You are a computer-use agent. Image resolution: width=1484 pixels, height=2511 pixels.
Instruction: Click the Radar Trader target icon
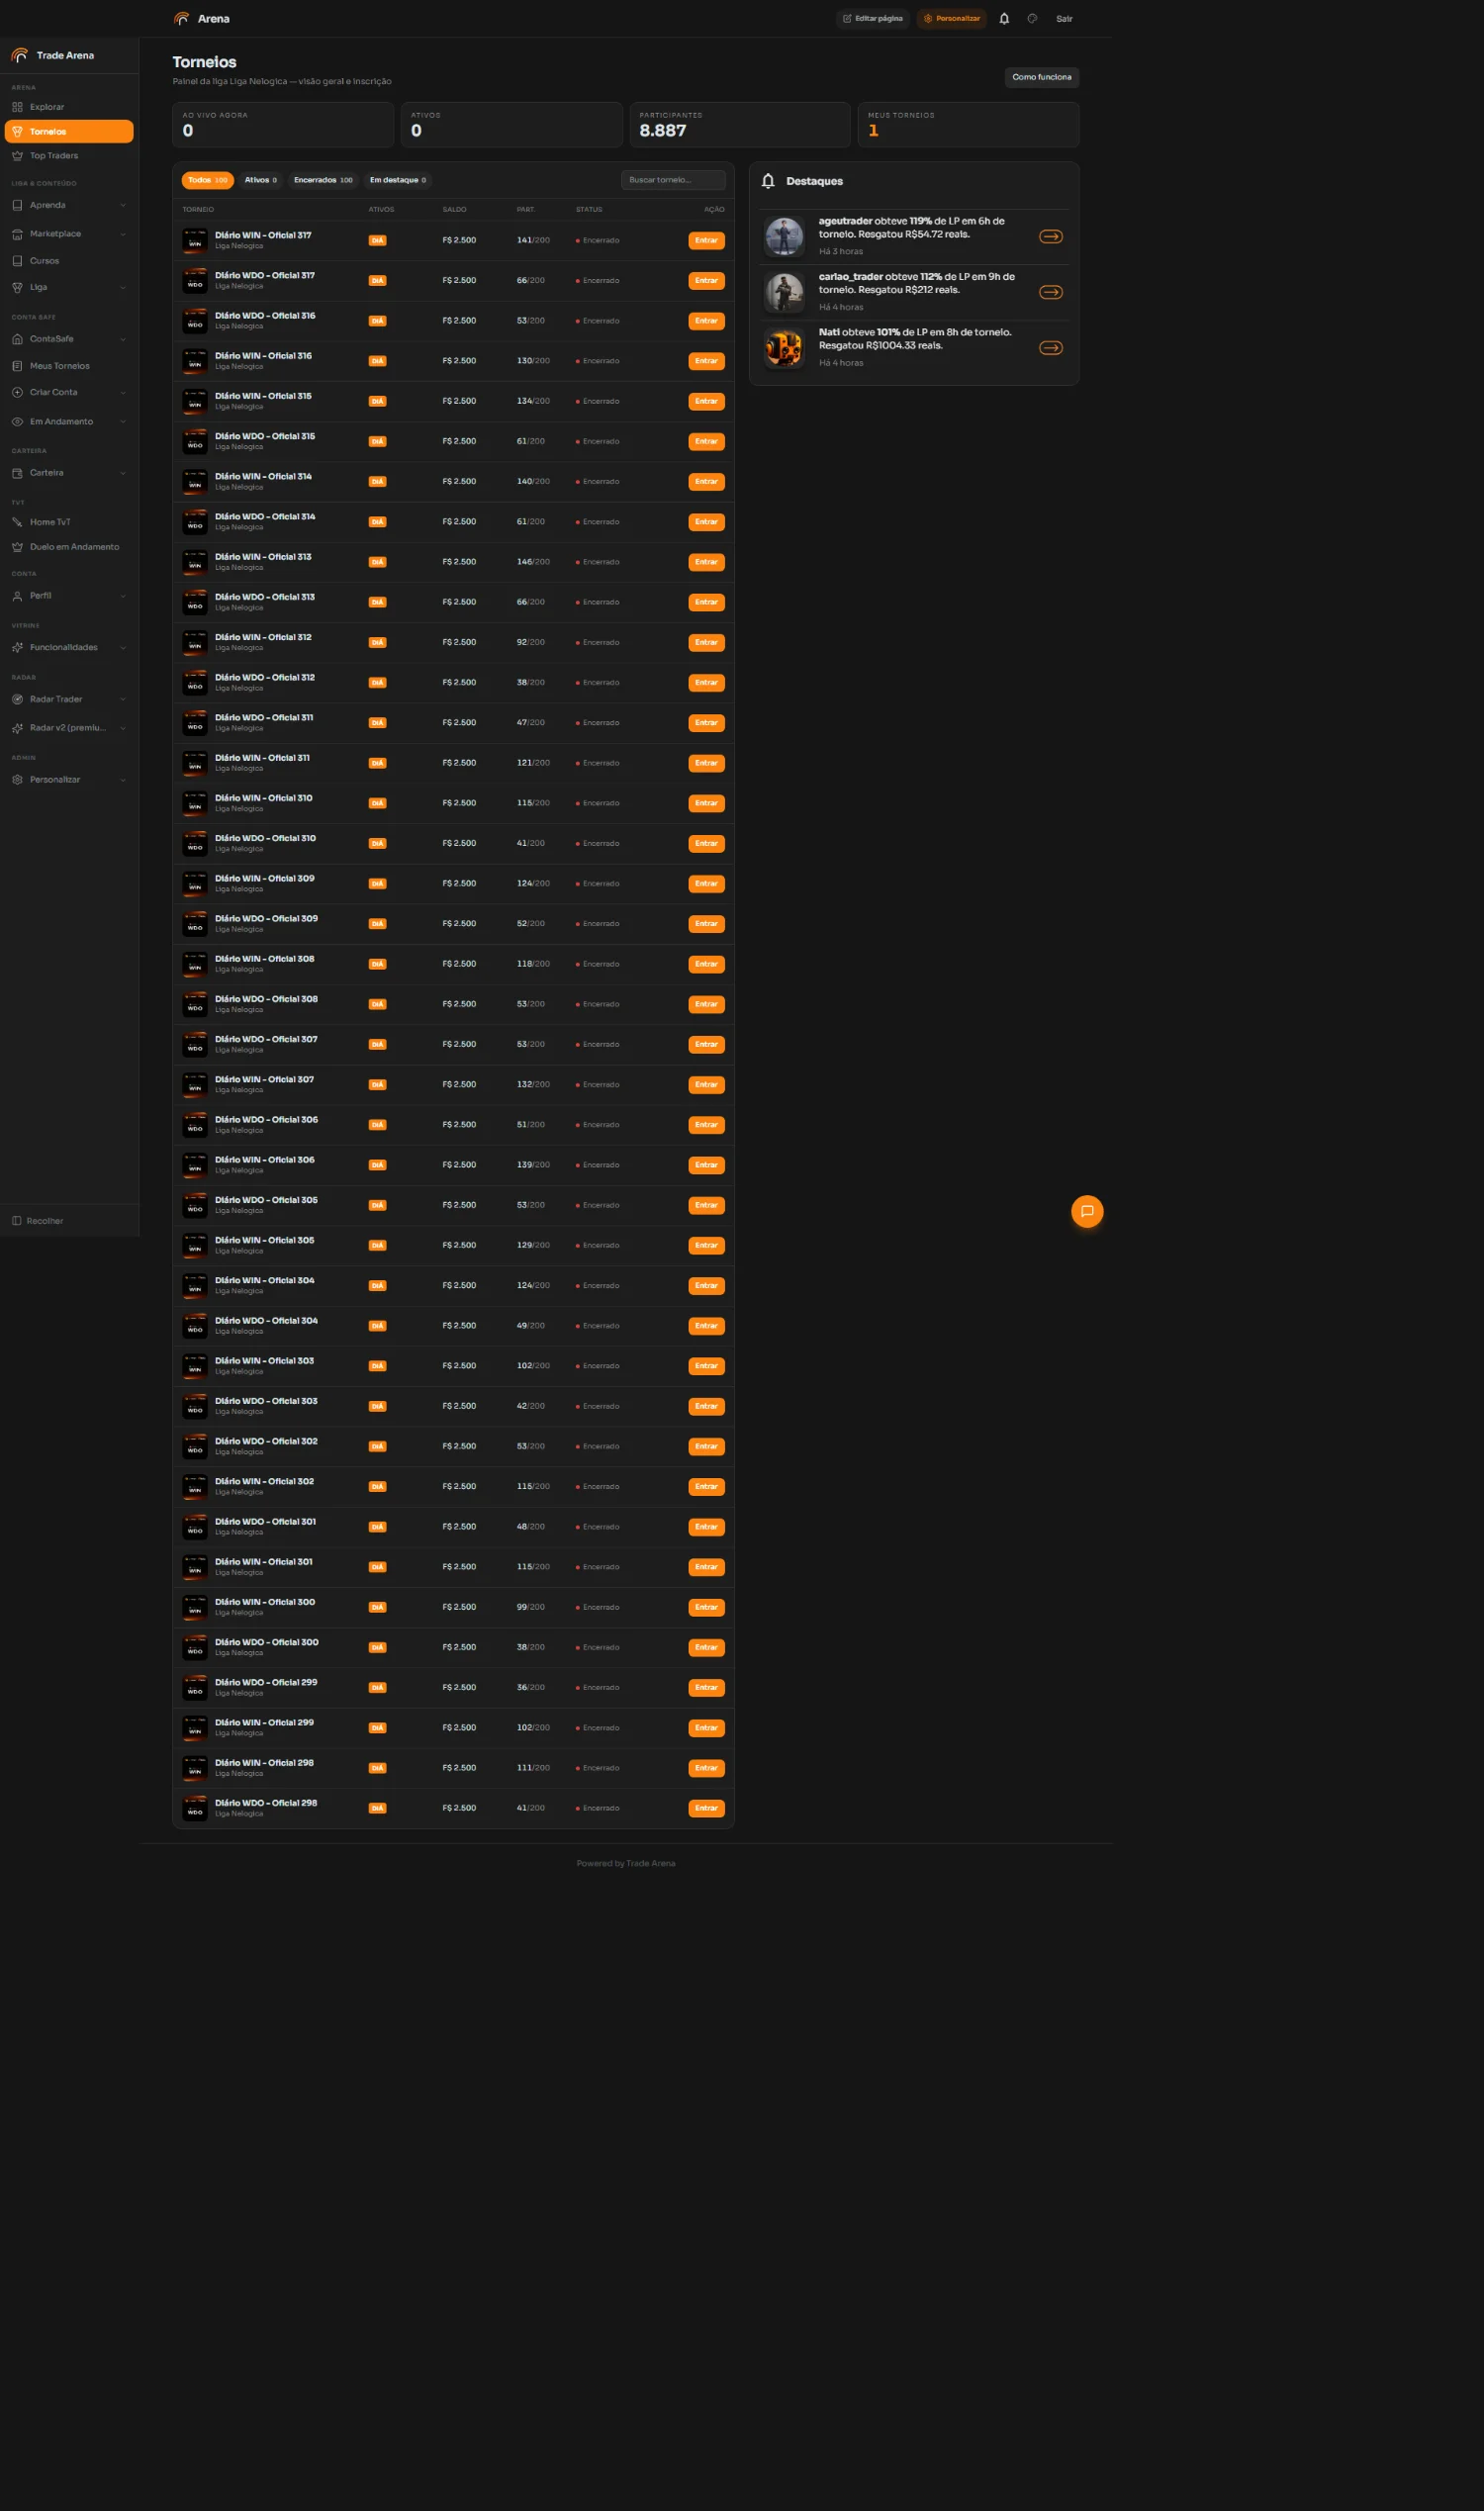pos(17,699)
